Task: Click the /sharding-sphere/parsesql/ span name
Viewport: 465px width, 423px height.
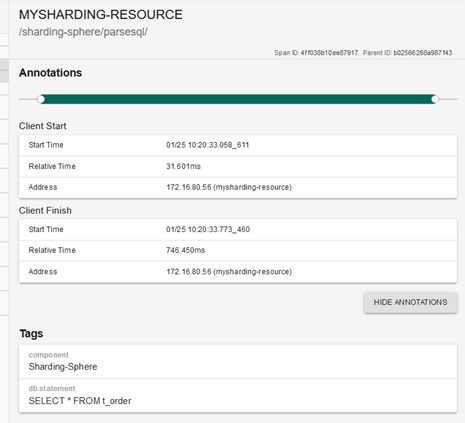Action: (x=83, y=32)
